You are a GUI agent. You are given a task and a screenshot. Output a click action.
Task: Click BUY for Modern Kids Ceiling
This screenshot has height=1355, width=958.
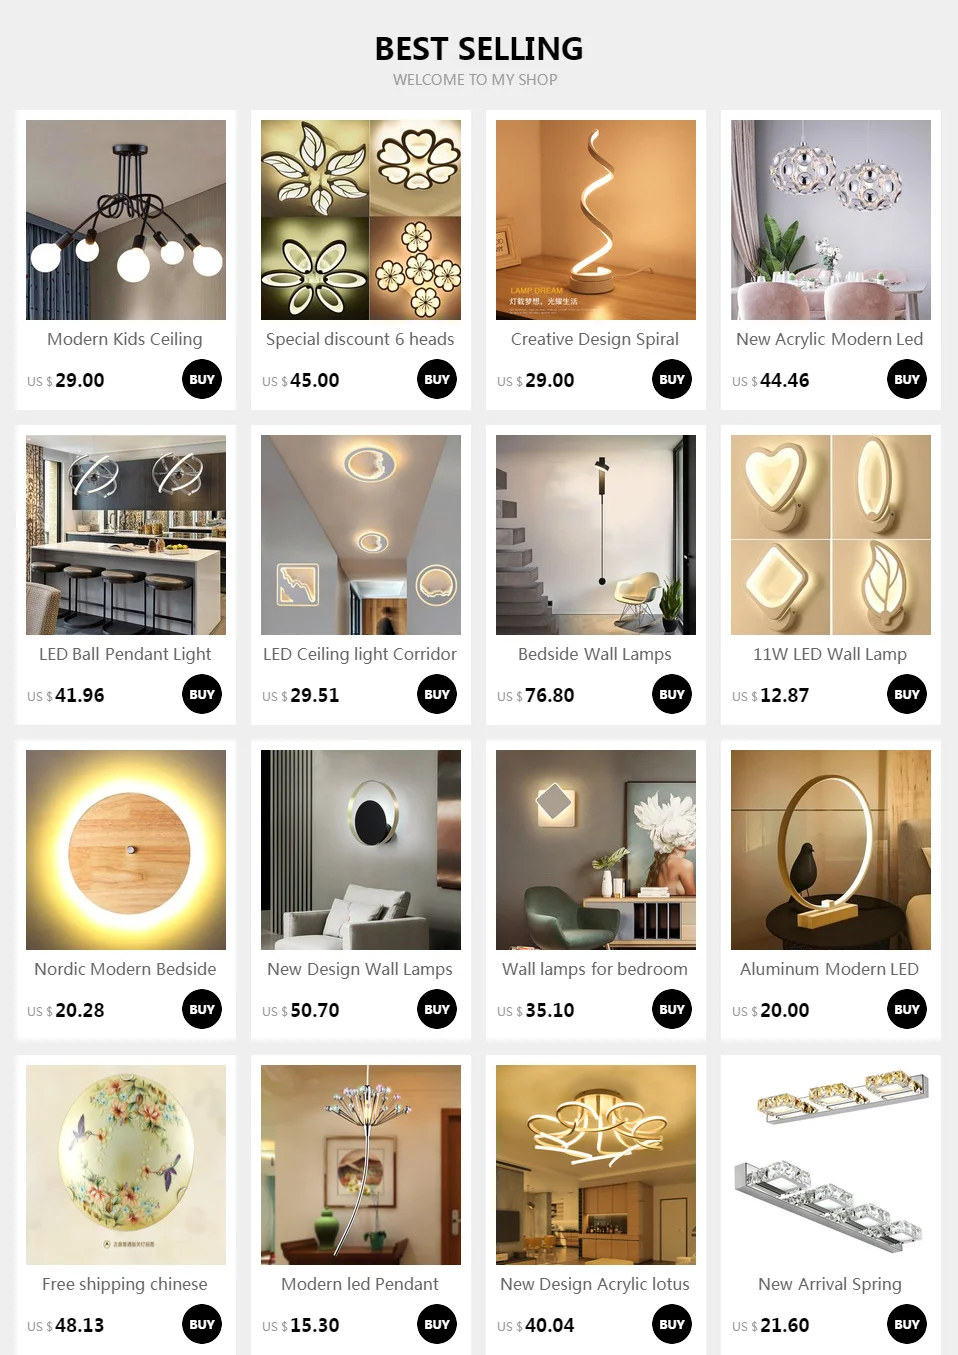tap(202, 379)
